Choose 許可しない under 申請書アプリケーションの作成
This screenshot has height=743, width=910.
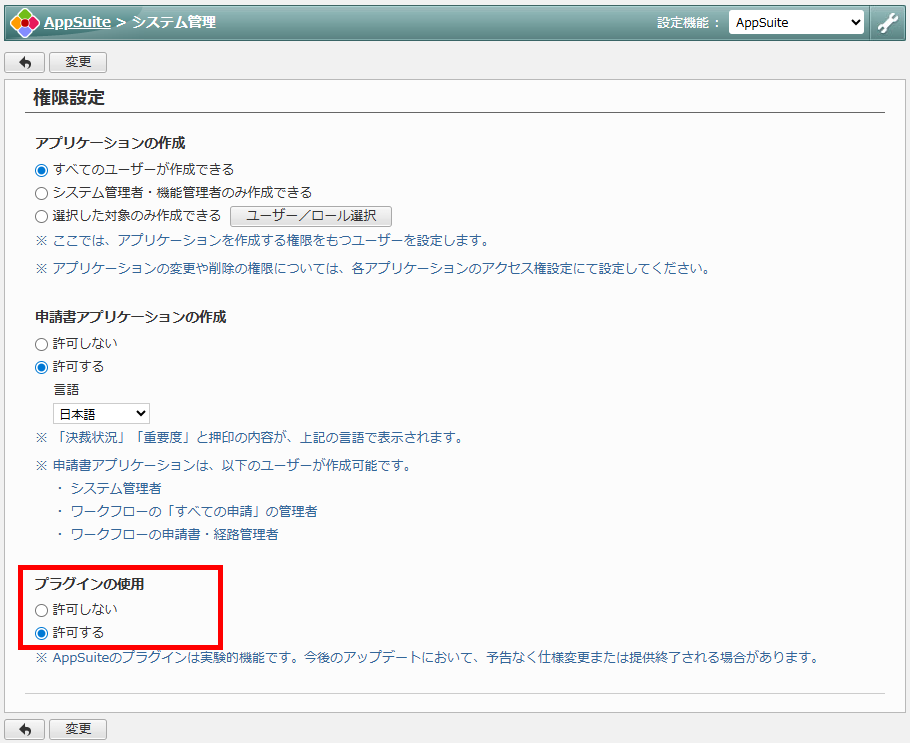[42, 344]
